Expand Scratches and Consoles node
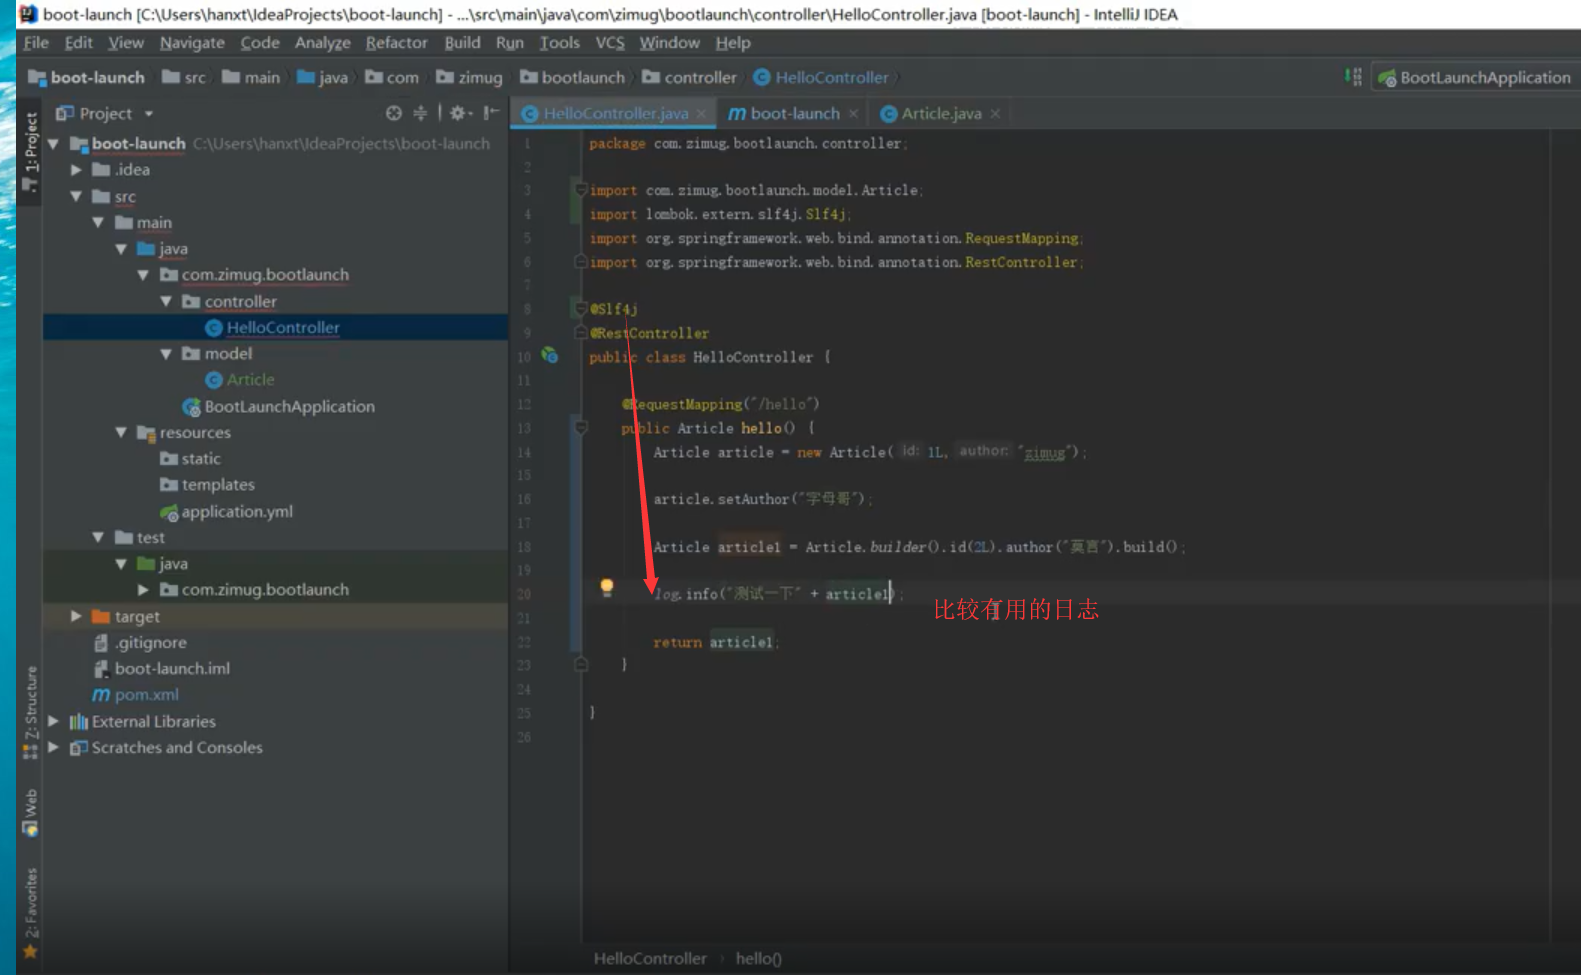Image resolution: width=1581 pixels, height=975 pixels. point(53,747)
